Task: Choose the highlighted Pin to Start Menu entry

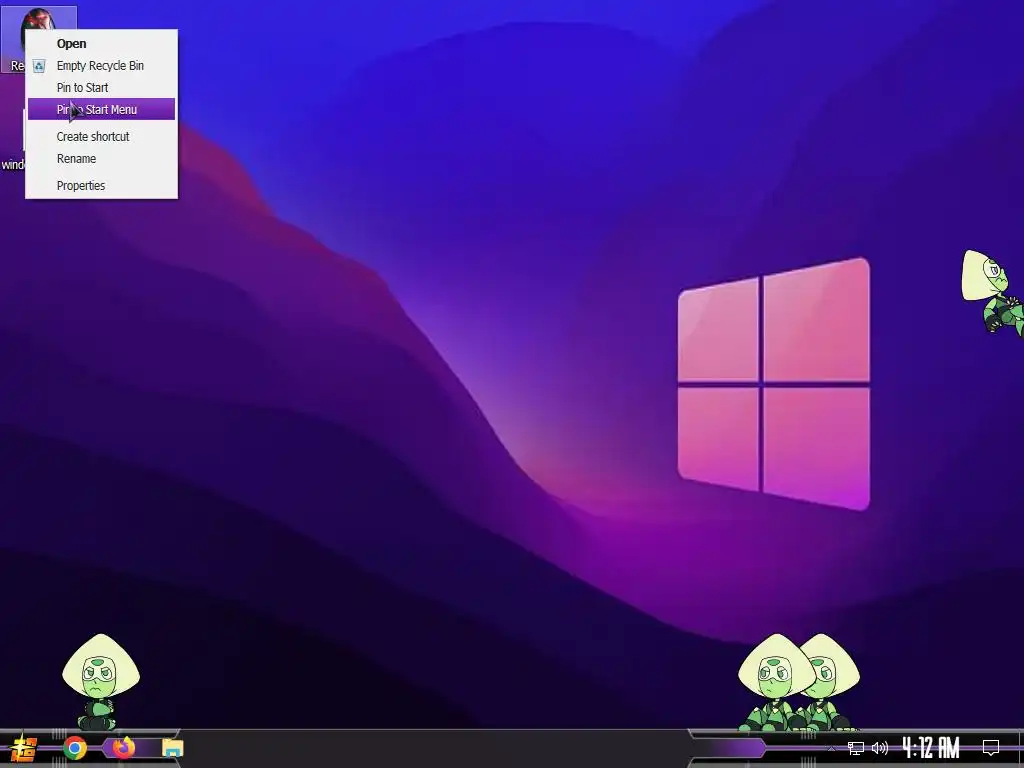Action: [x=101, y=109]
